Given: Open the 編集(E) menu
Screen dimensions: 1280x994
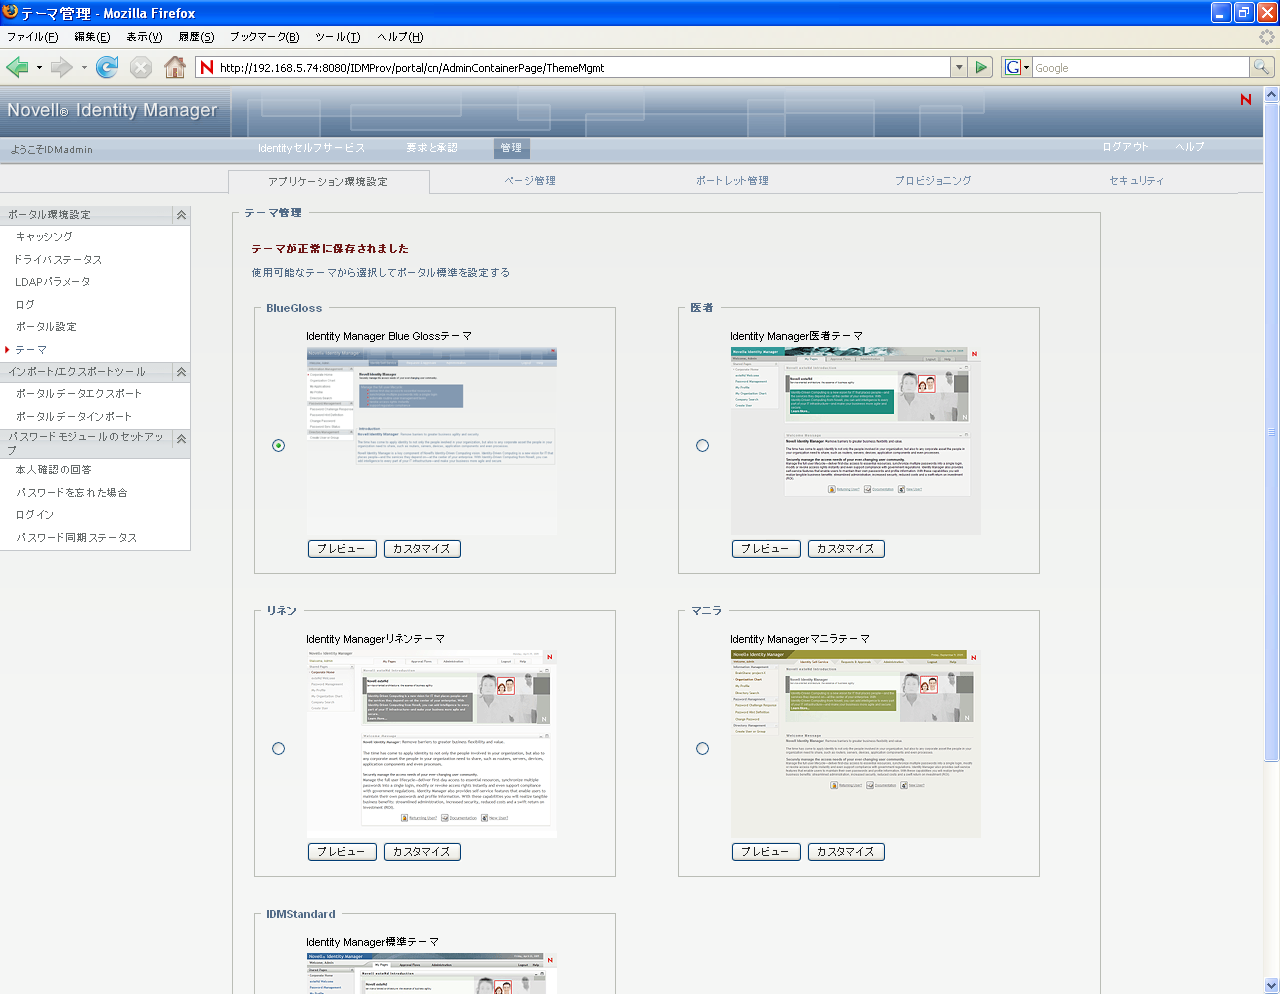Looking at the screenshot, I should tap(92, 37).
